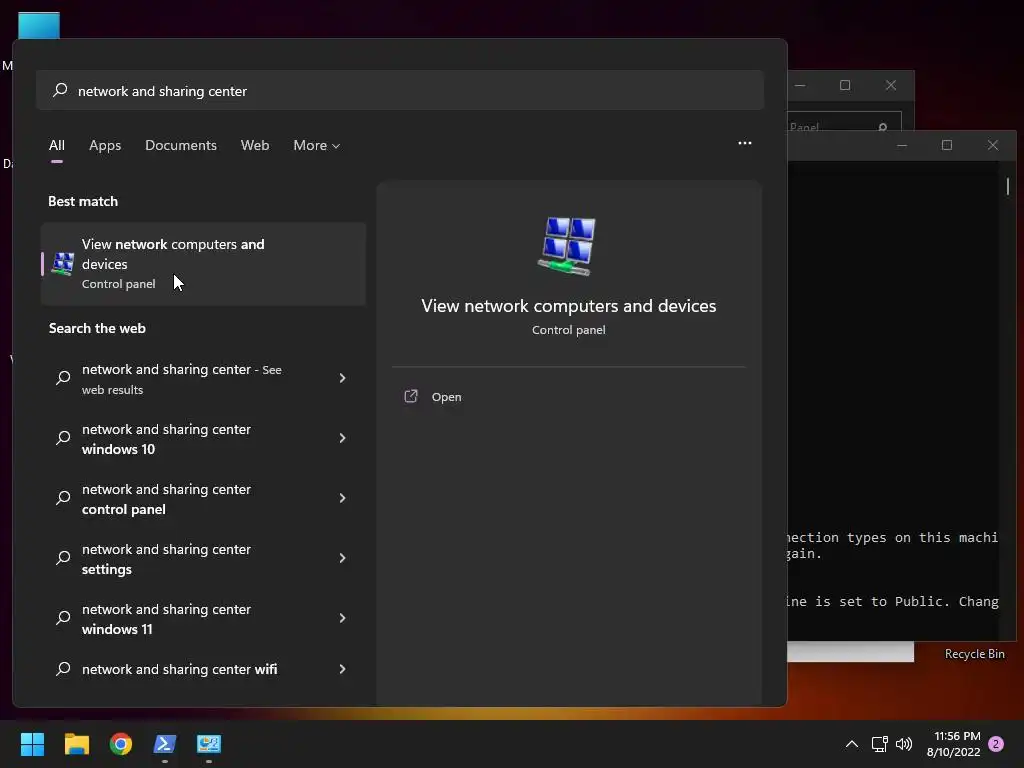Expand arrow for 'windows 11' suggestion

pyautogui.click(x=342, y=618)
